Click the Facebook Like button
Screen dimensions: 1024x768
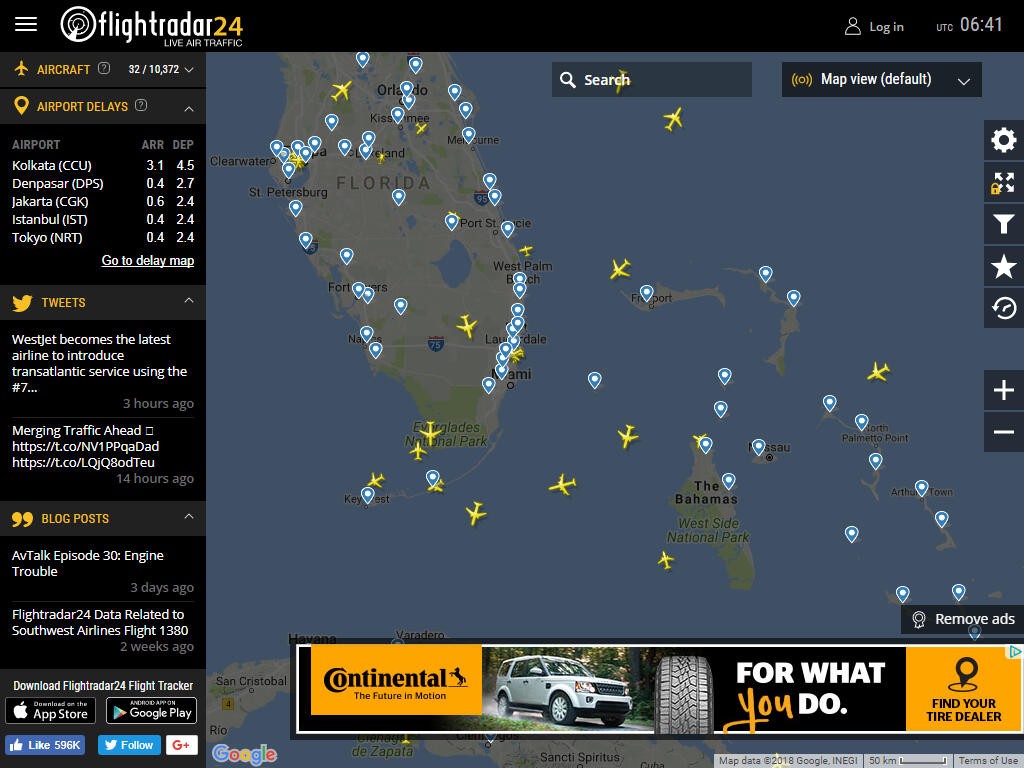tap(45, 745)
